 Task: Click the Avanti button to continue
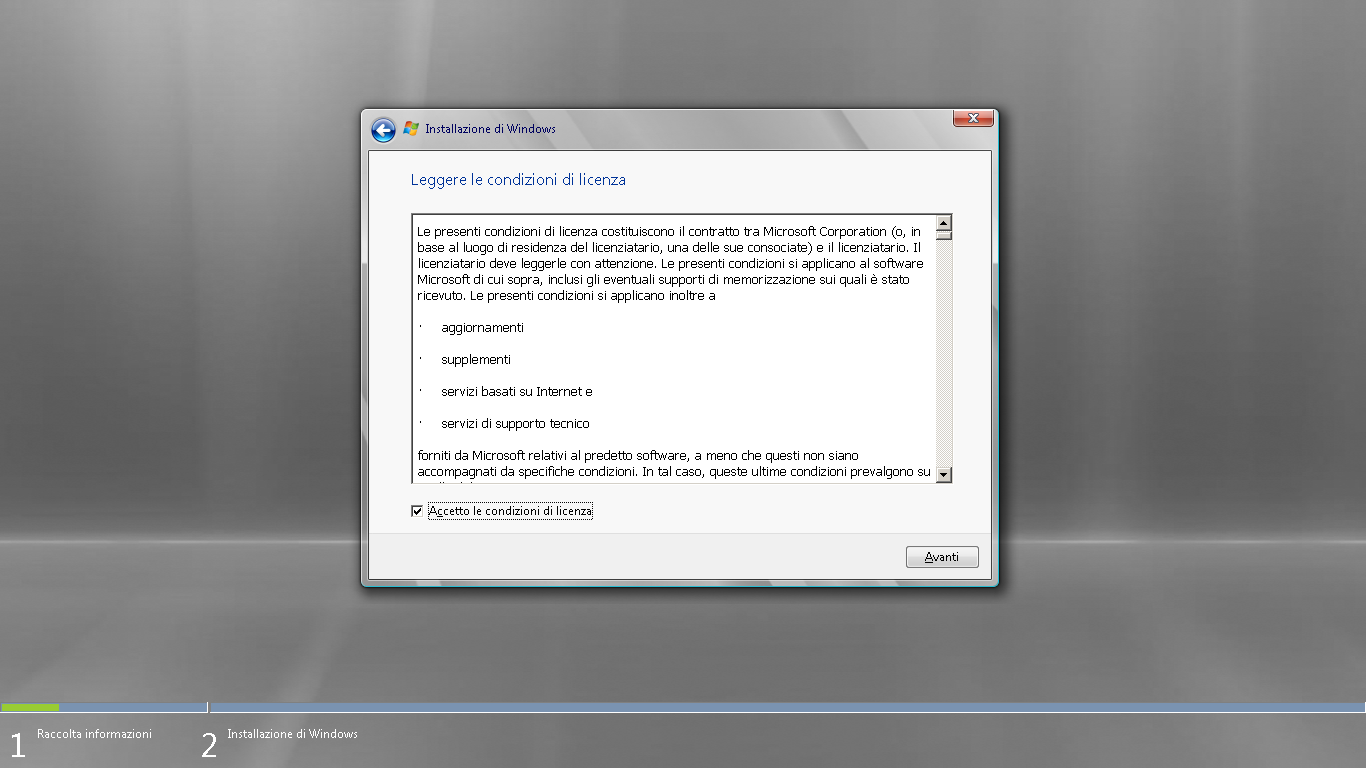pos(942,557)
